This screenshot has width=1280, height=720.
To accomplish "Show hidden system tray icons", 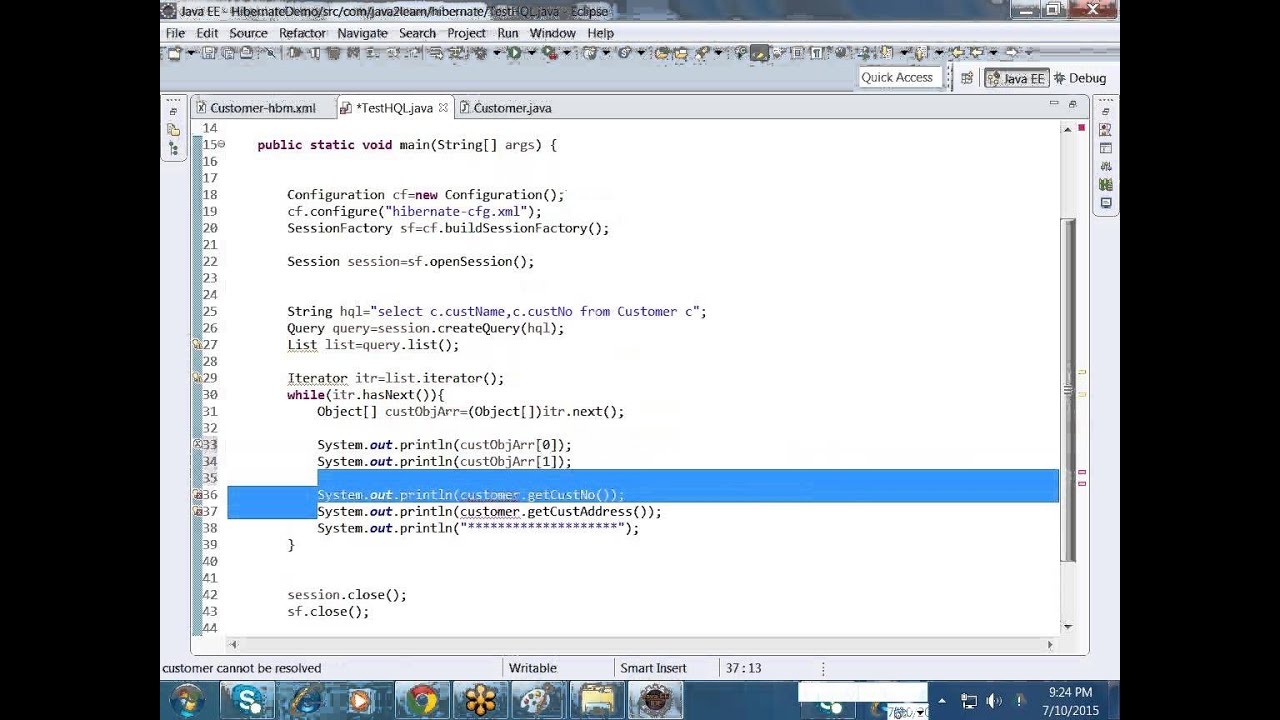I will (941, 701).
